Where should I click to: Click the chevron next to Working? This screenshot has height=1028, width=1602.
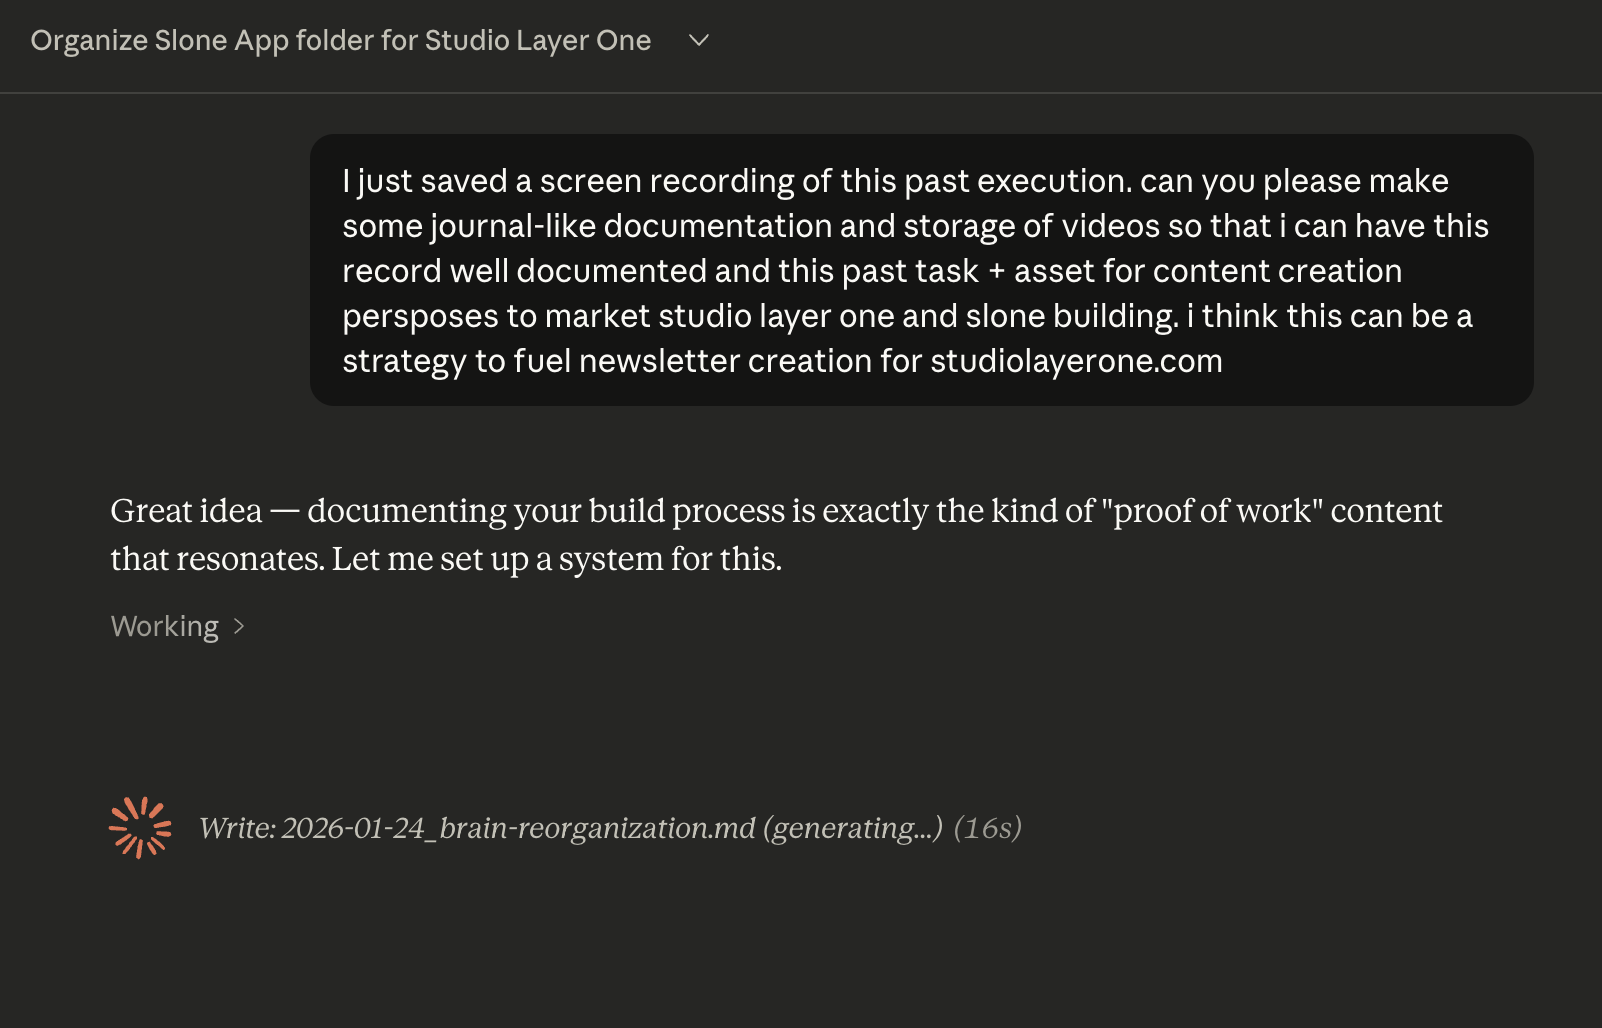tap(239, 627)
